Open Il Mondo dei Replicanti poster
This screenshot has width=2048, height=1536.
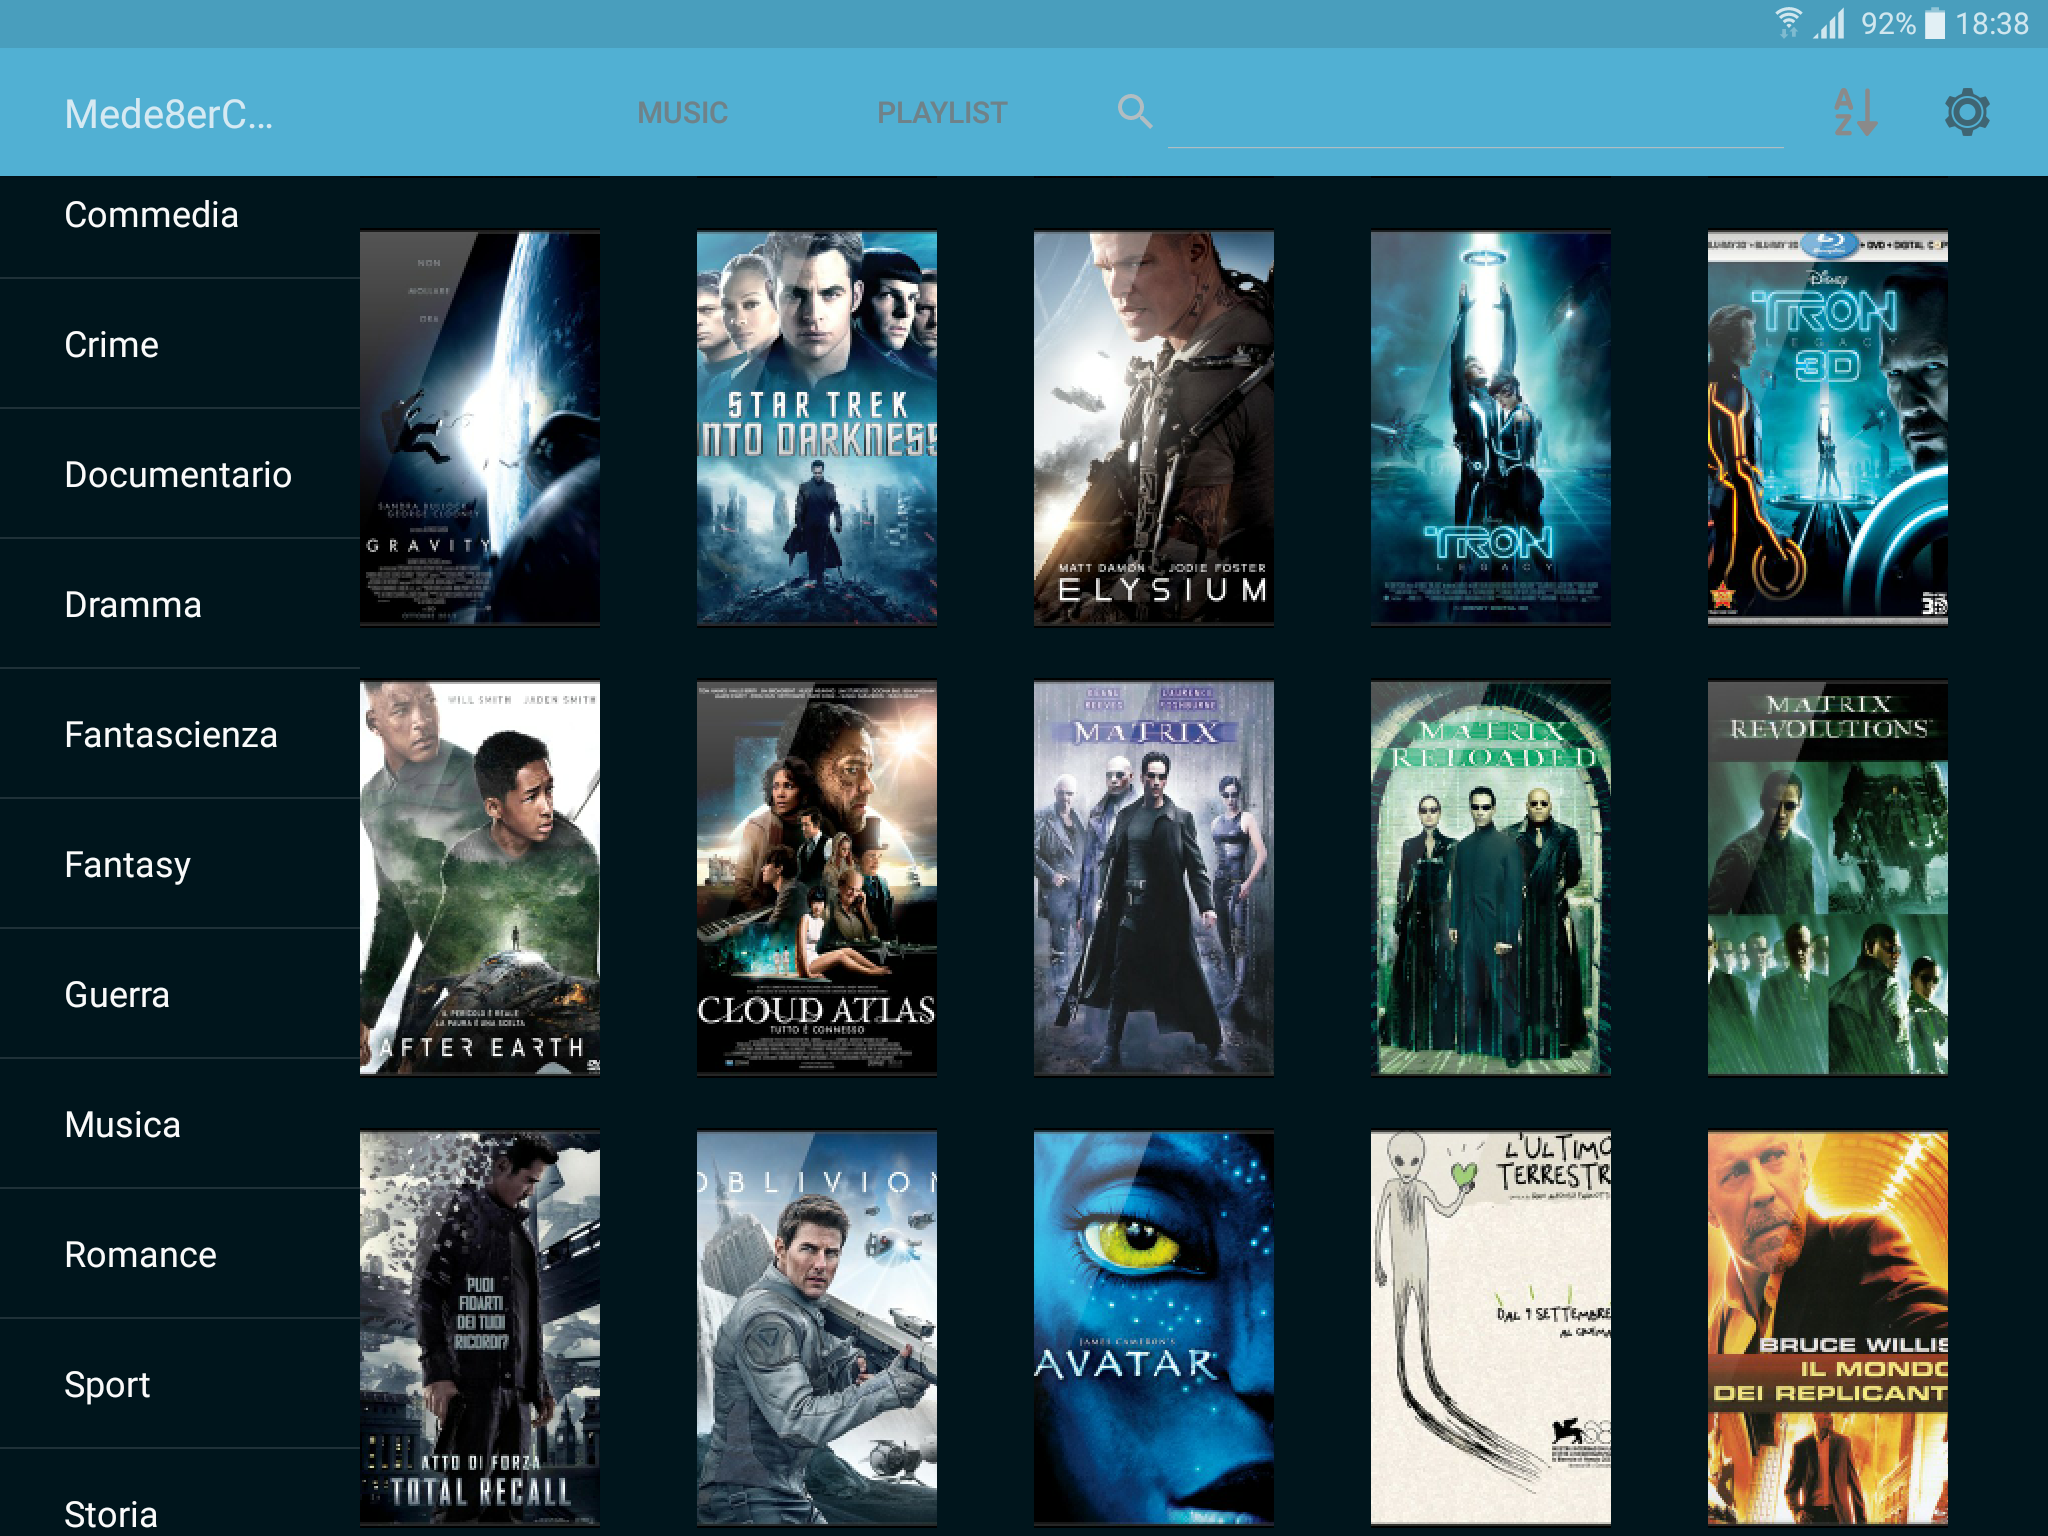[x=1828, y=1328]
